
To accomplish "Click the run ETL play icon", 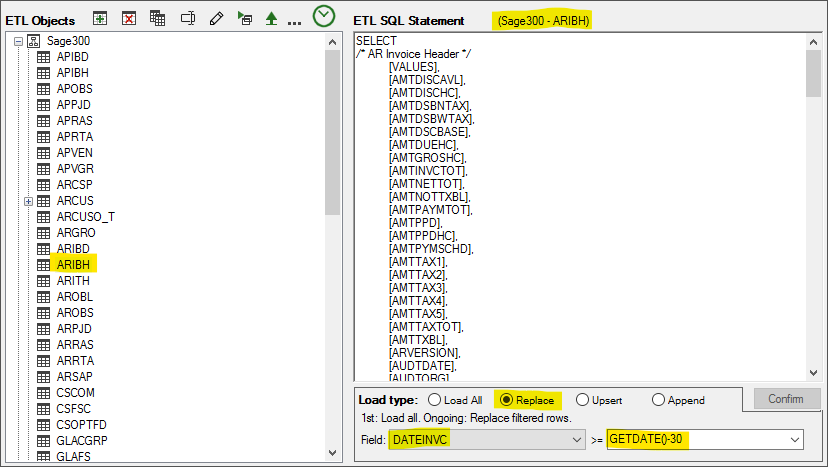I will [x=245, y=18].
